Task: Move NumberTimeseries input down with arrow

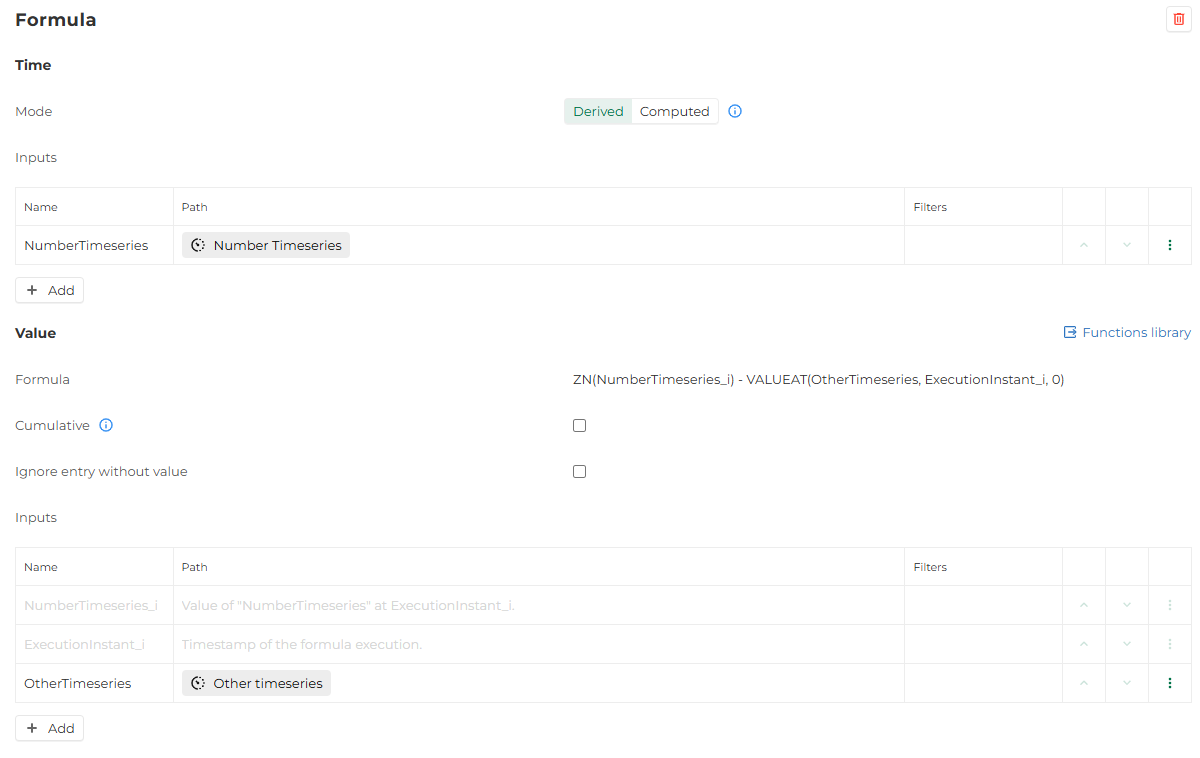Action: (x=1127, y=245)
